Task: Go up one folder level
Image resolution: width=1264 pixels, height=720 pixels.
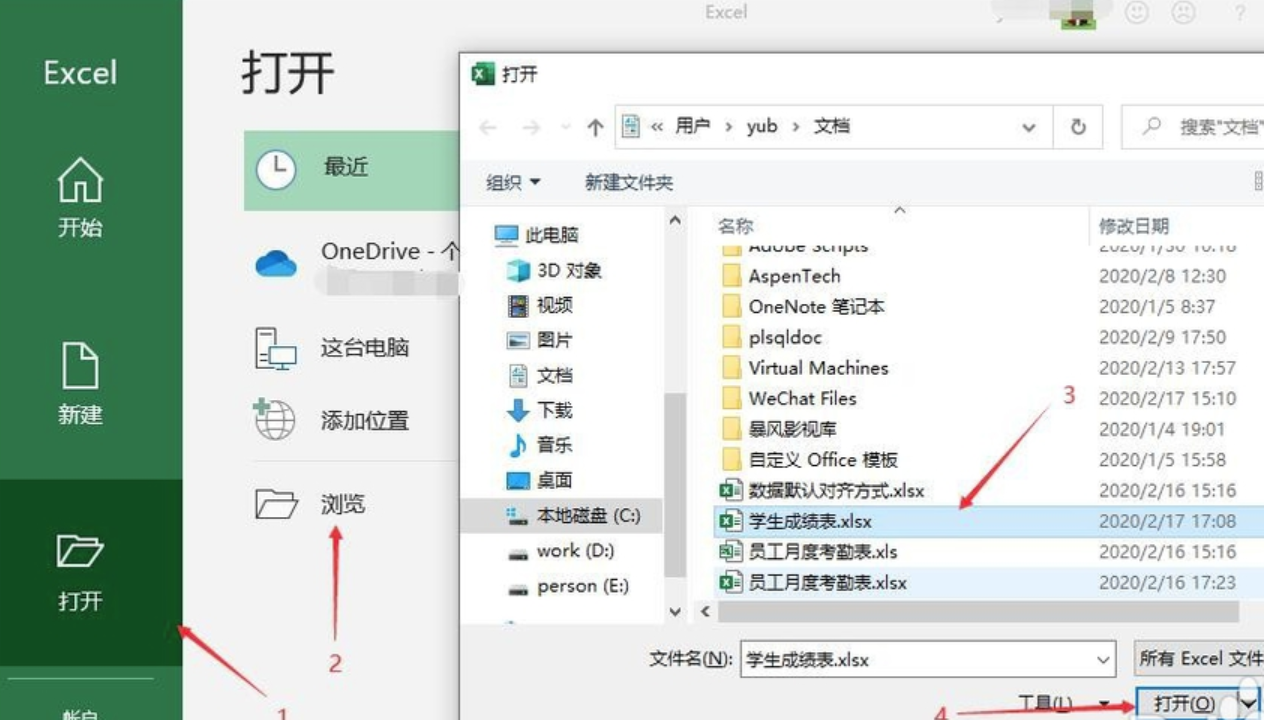Action: (x=596, y=128)
